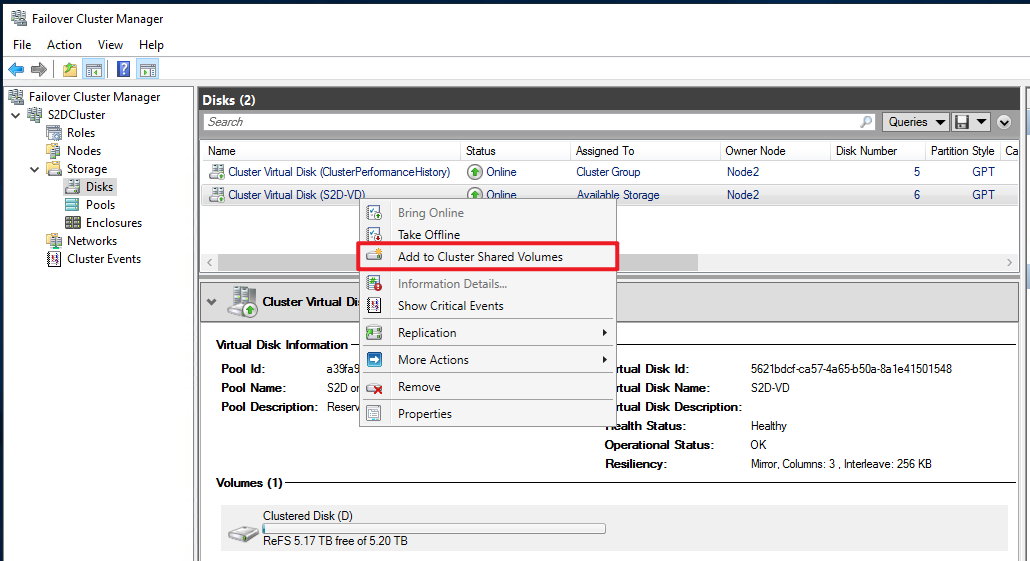1030x561 pixels.
Task: Expand the round chevron next to Queries
Action: [1004, 122]
